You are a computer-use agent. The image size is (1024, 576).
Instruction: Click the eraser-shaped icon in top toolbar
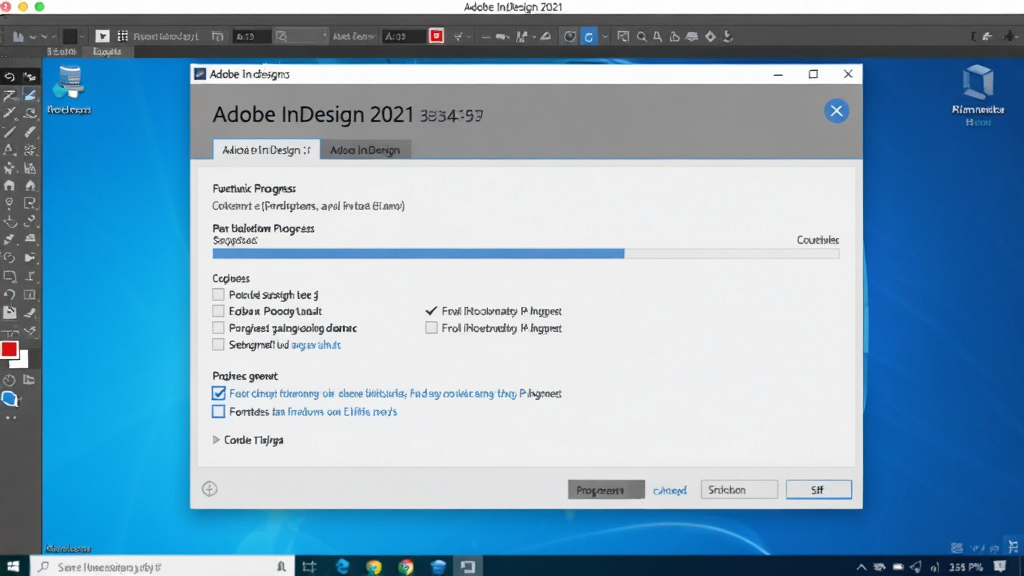545,37
